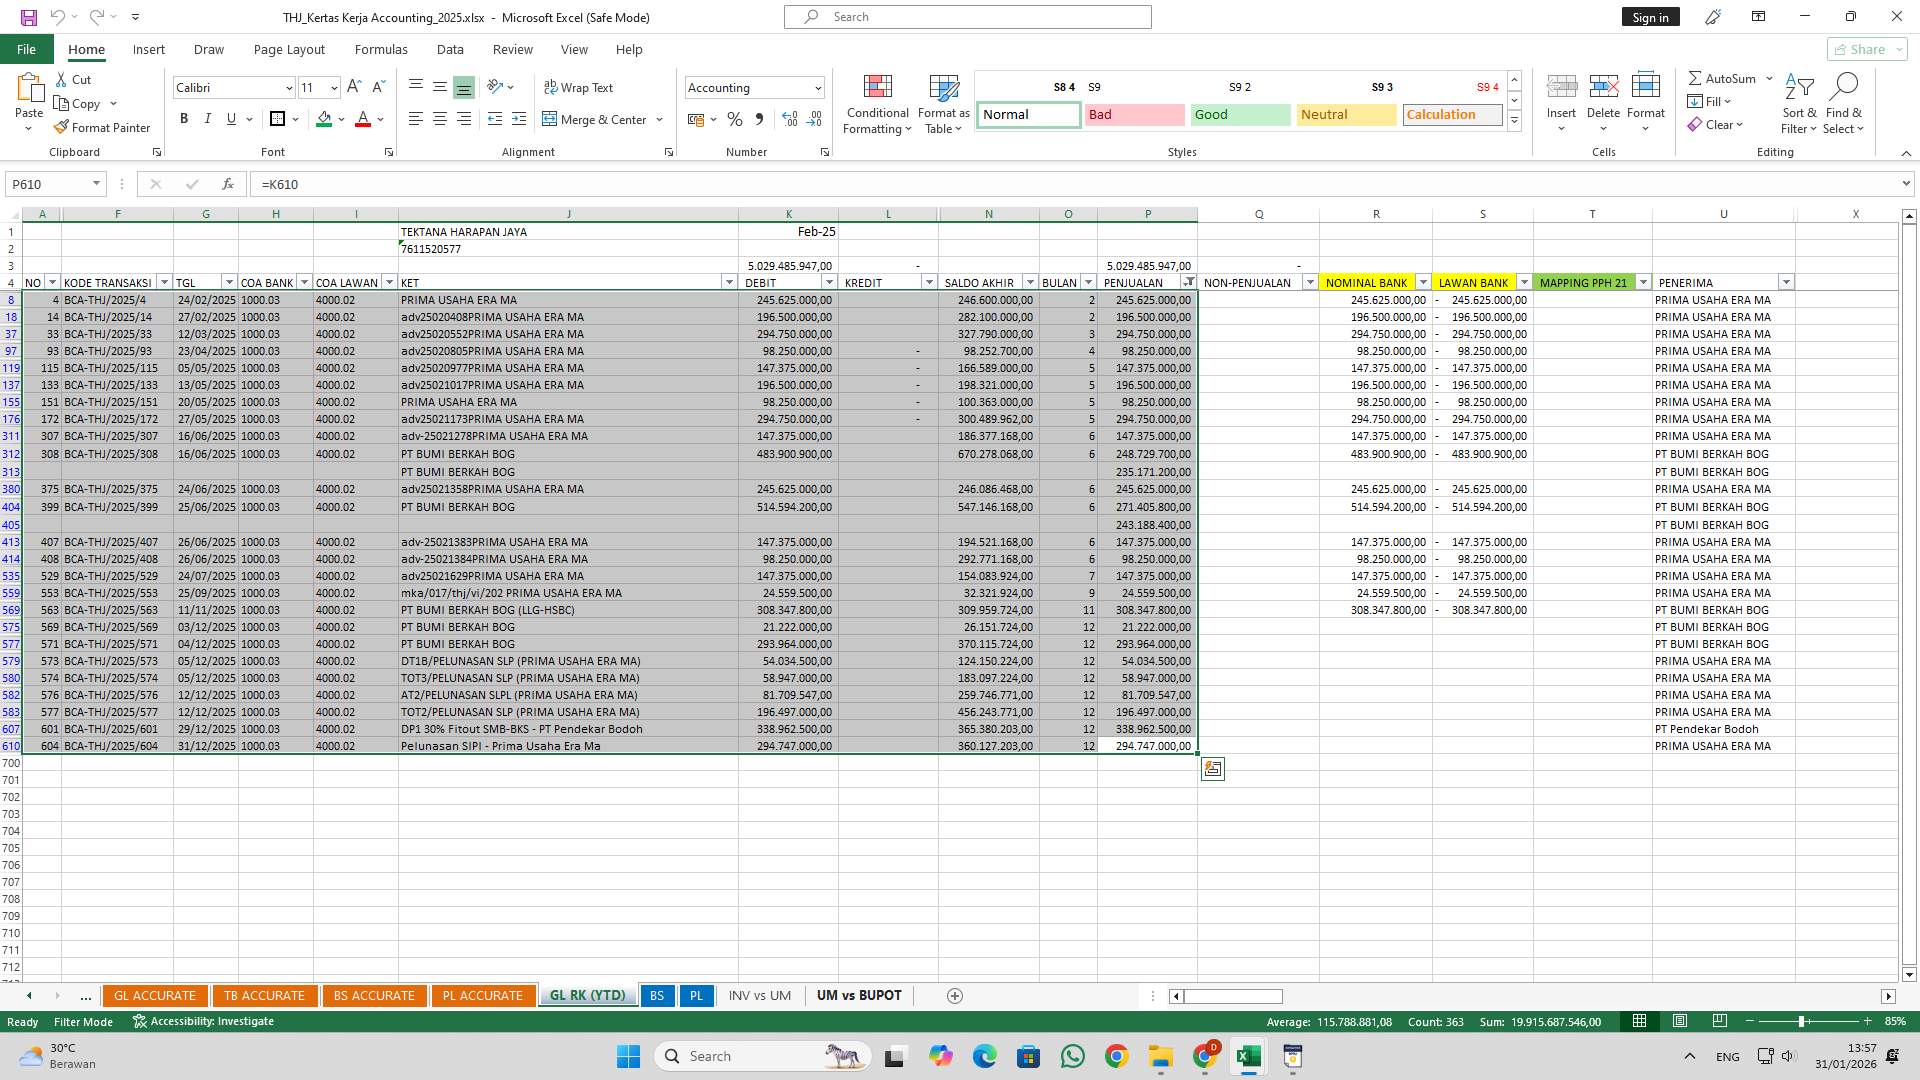Open the filter dropdown on KREDIT column
This screenshot has height=1080, width=1920.
pyautogui.click(x=929, y=282)
